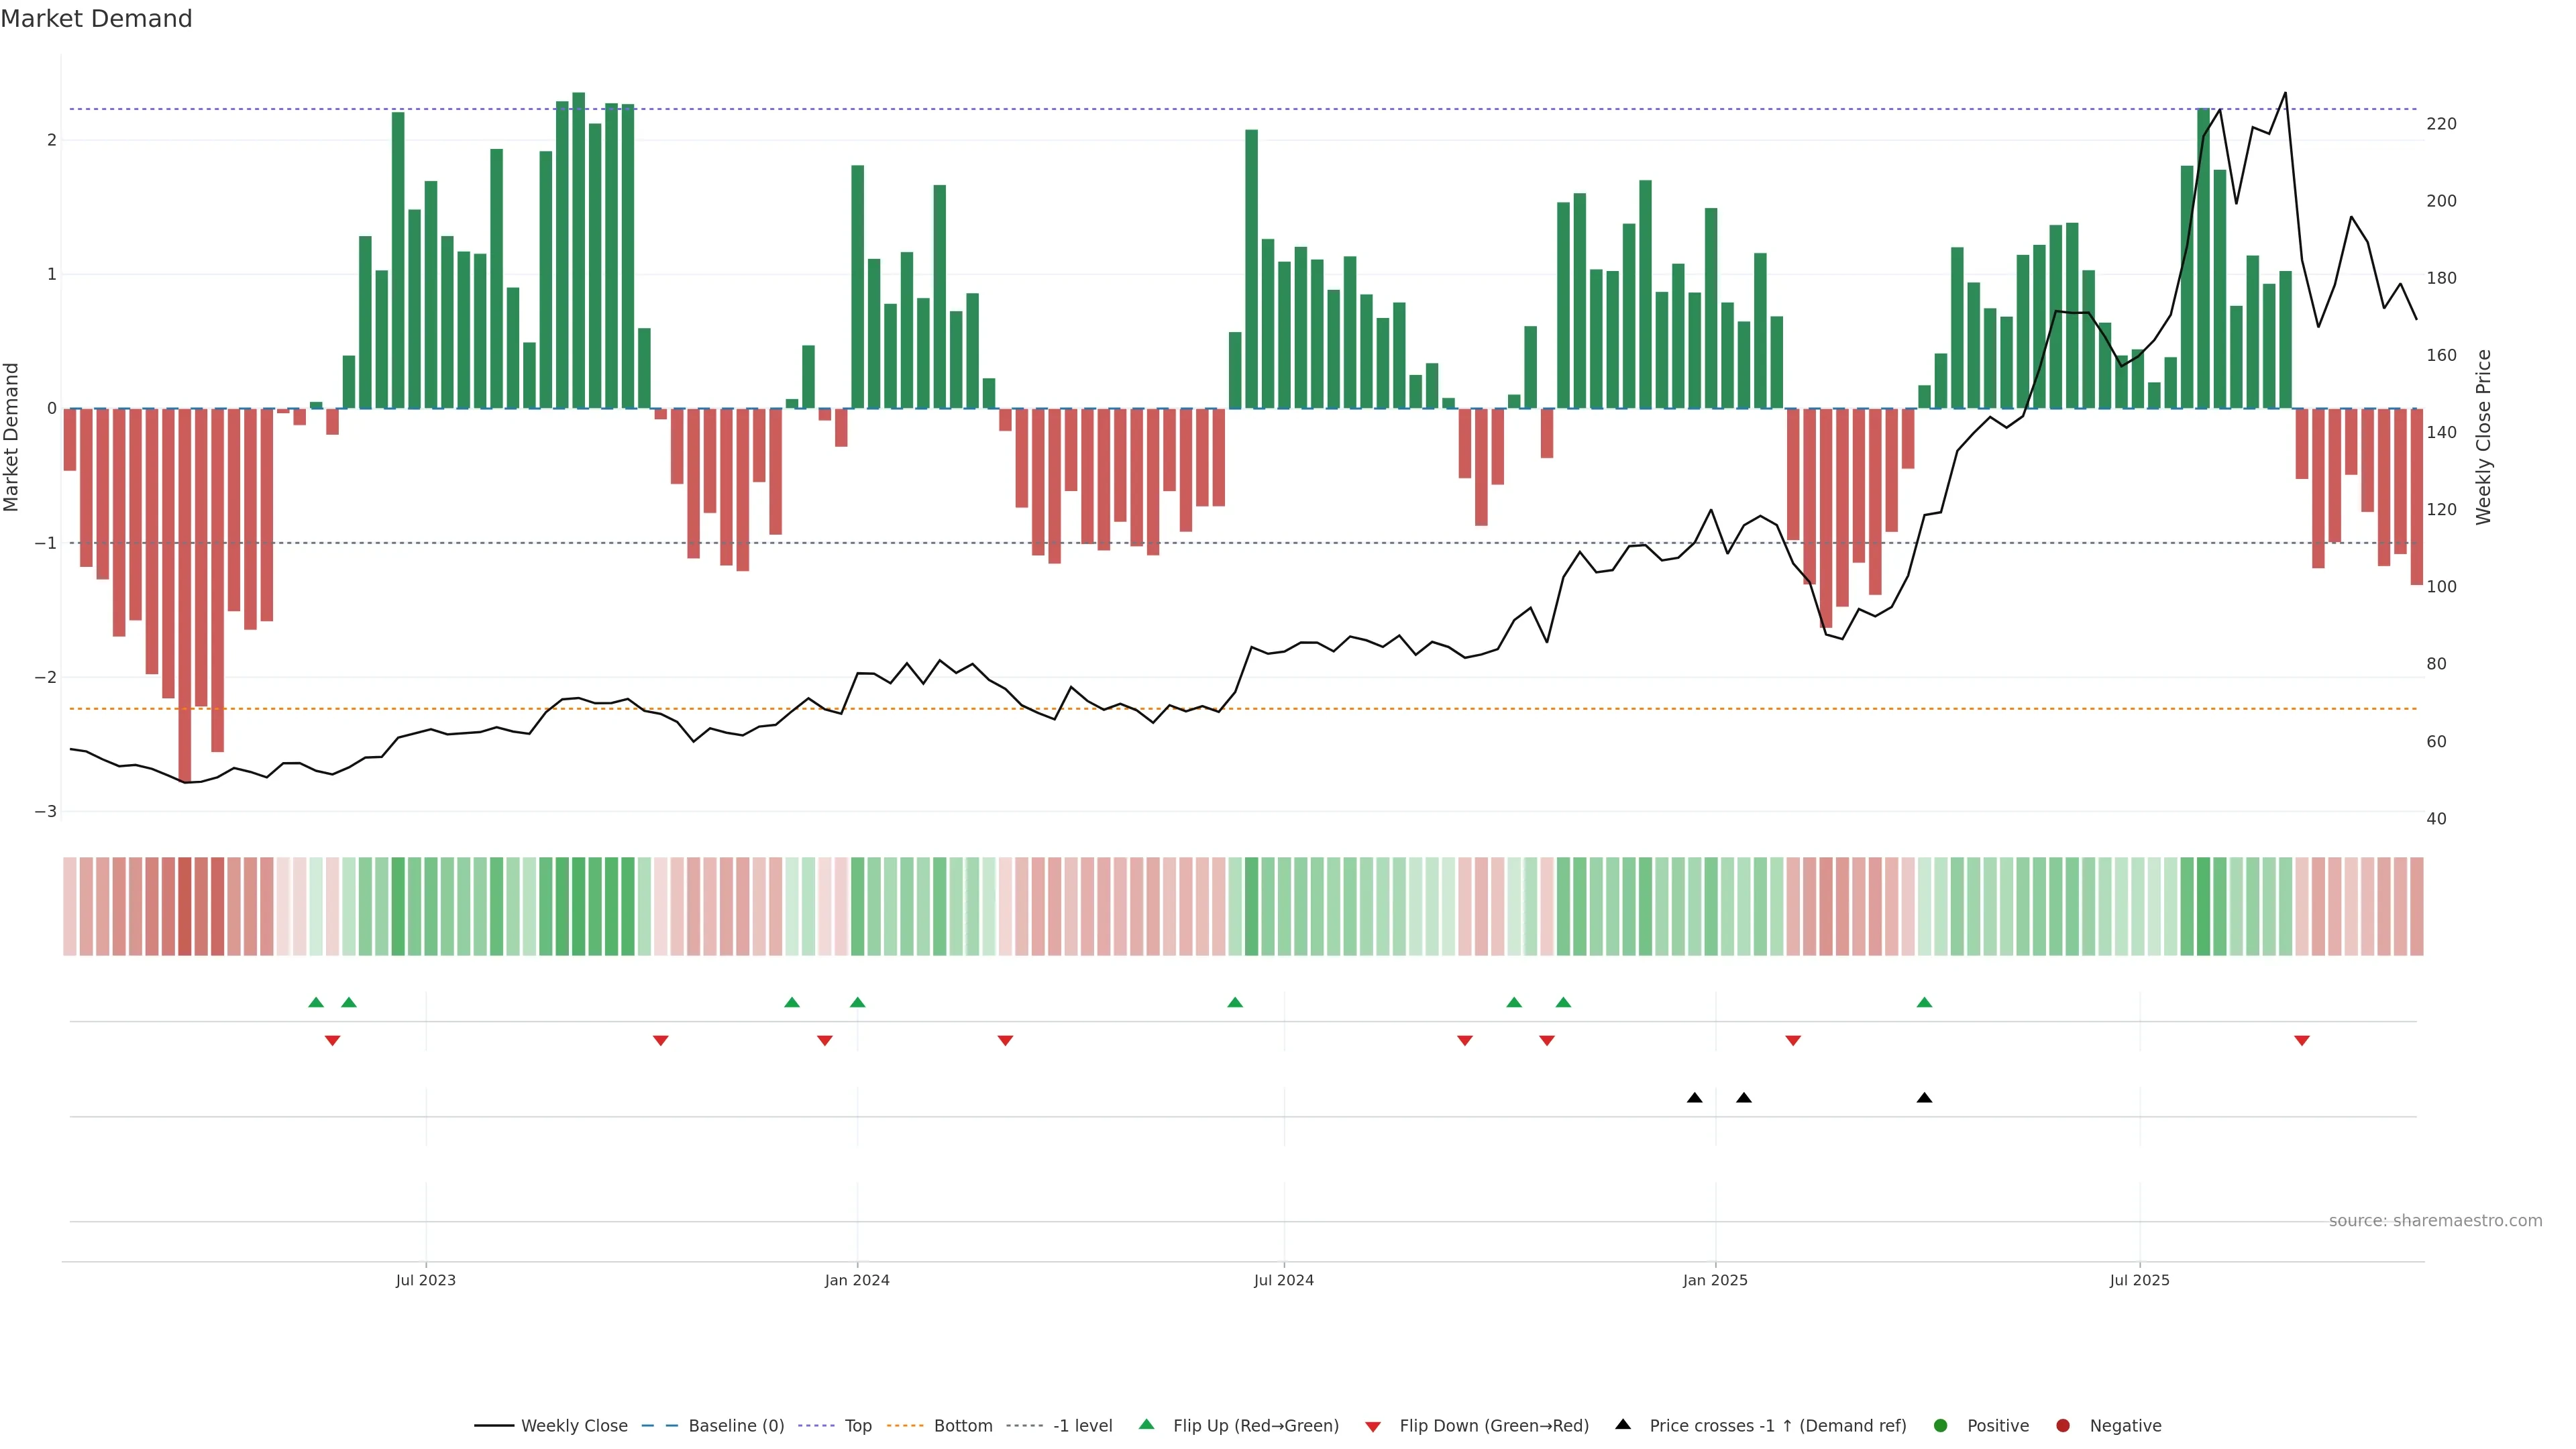Viewport: 2576px width, 1449px height.
Task: Click the Market Demand chart title
Action: point(96,19)
